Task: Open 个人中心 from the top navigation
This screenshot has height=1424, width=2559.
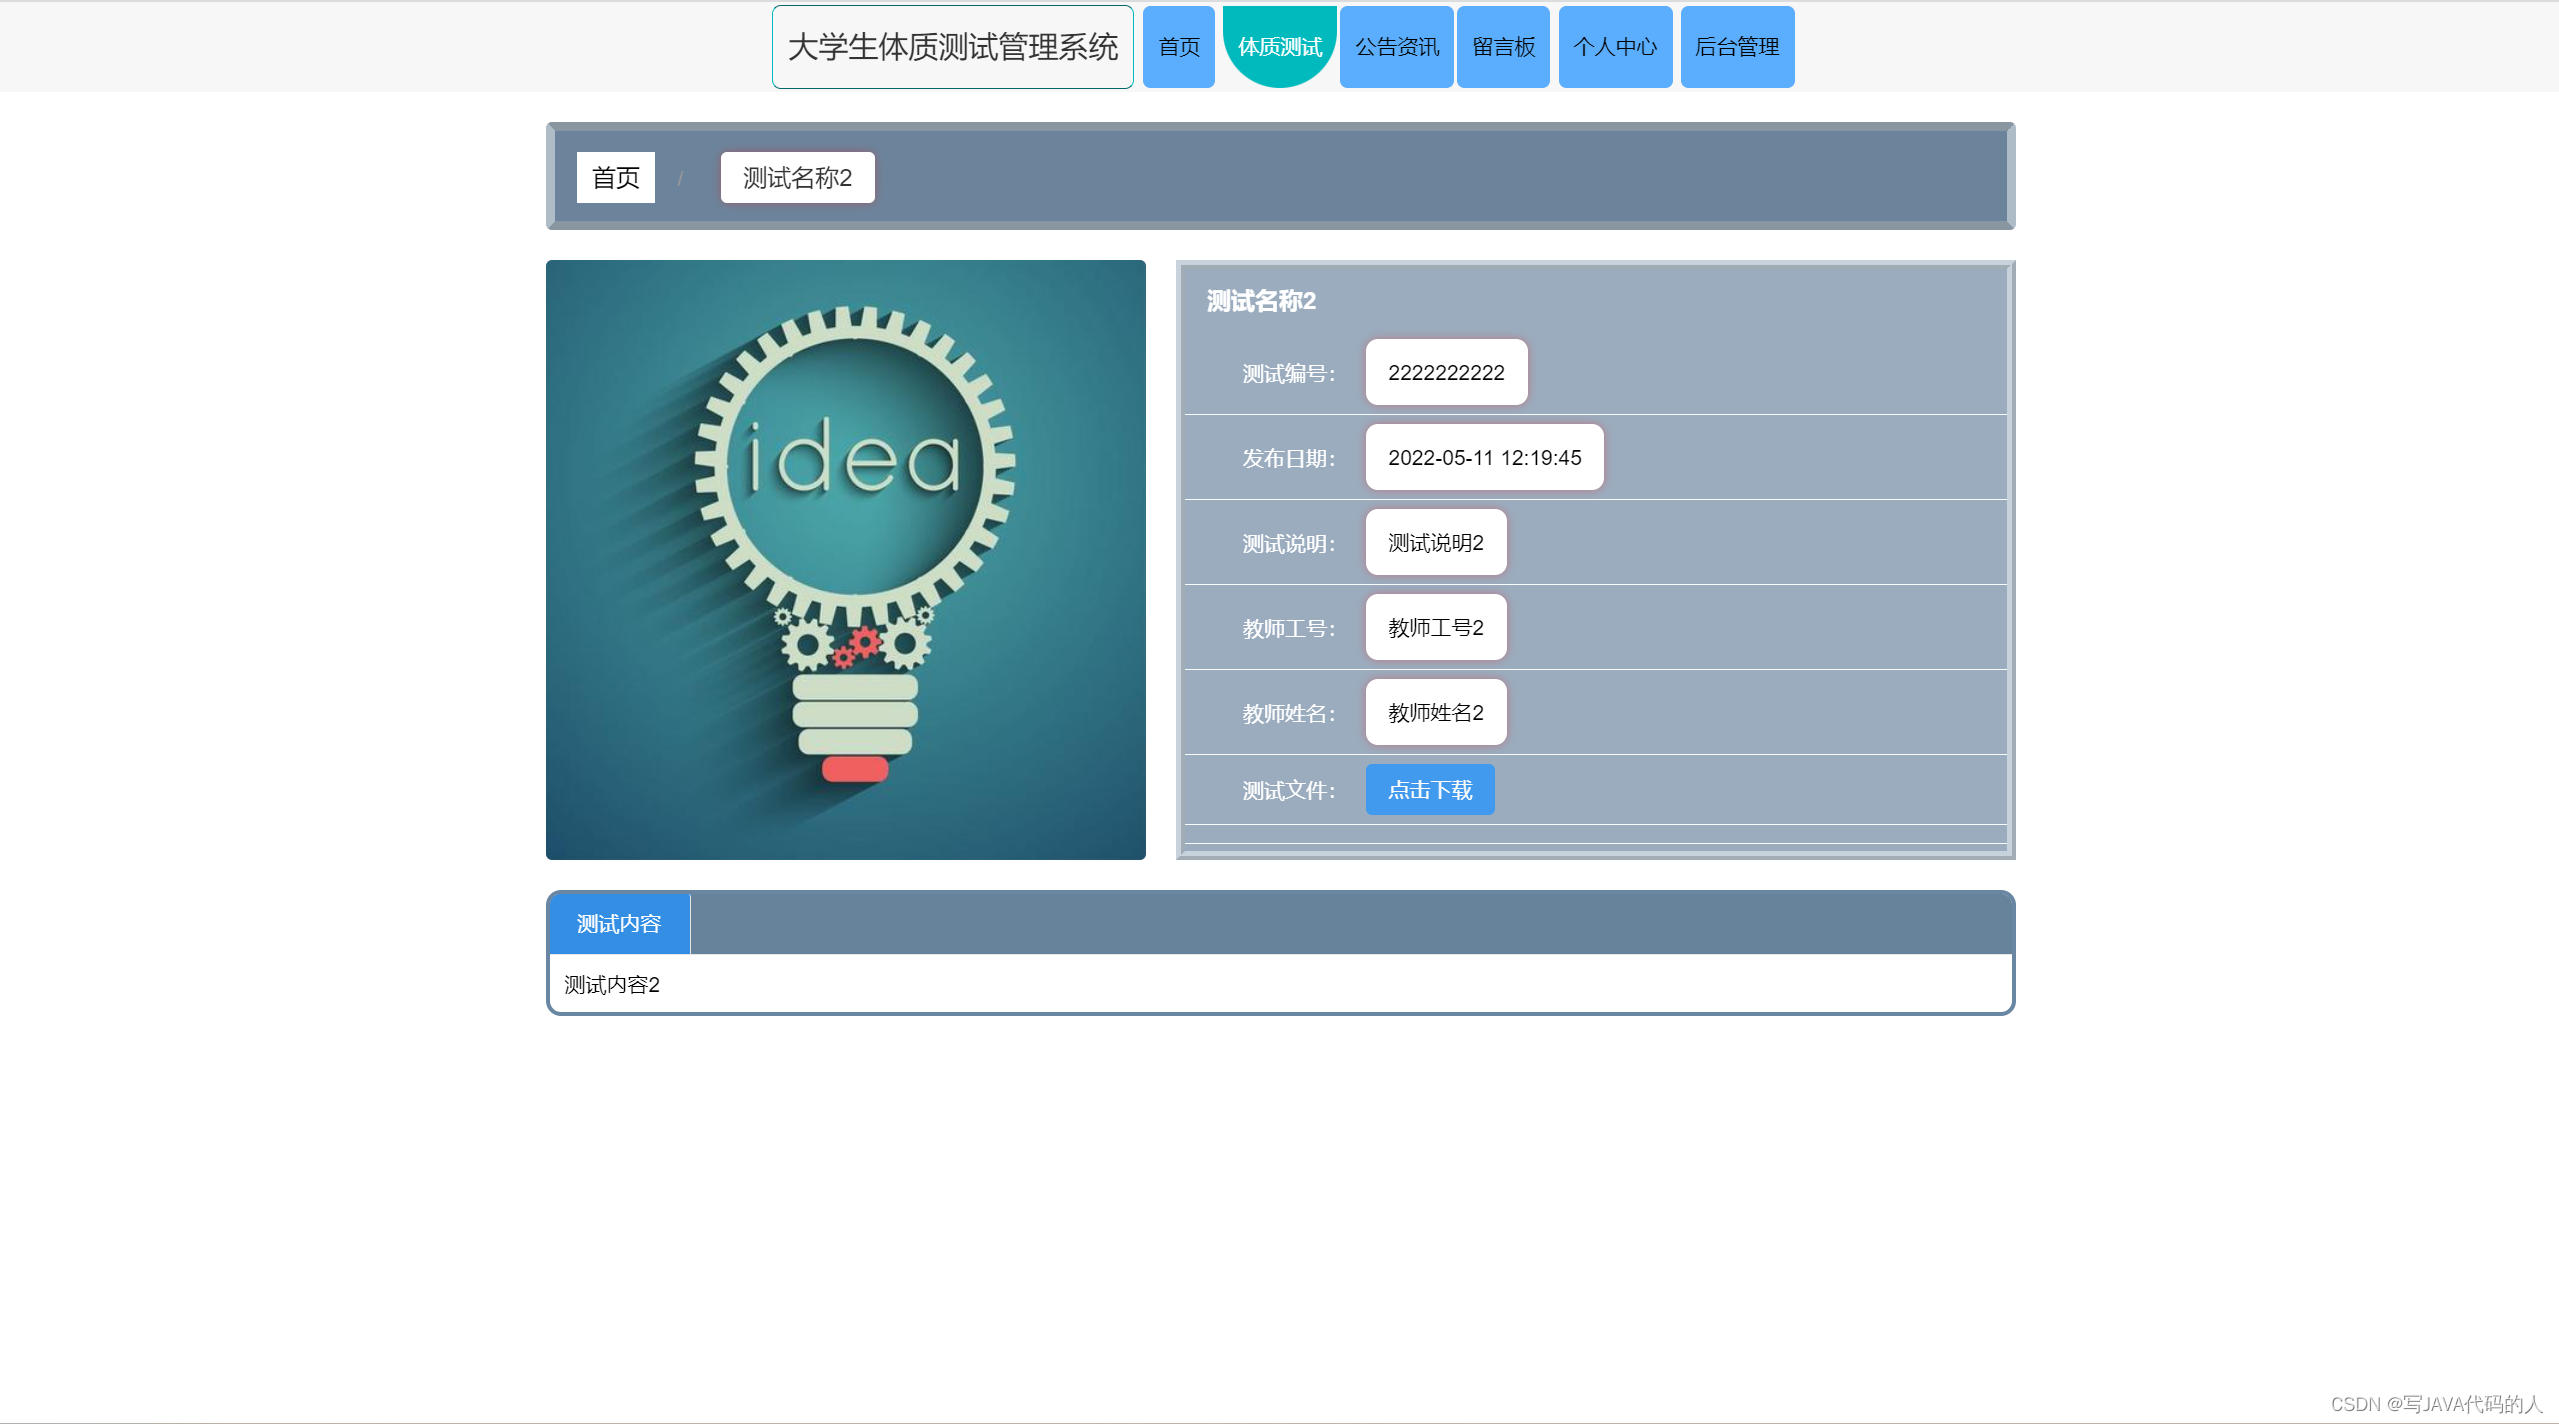Action: click(x=1615, y=47)
